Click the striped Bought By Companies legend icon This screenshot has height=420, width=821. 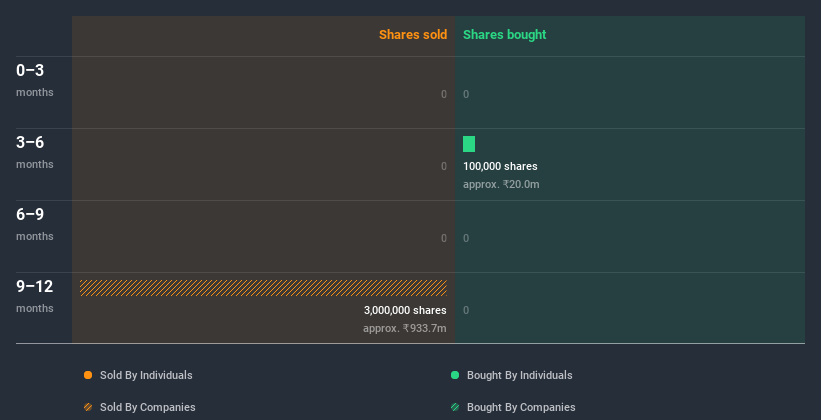(x=455, y=407)
